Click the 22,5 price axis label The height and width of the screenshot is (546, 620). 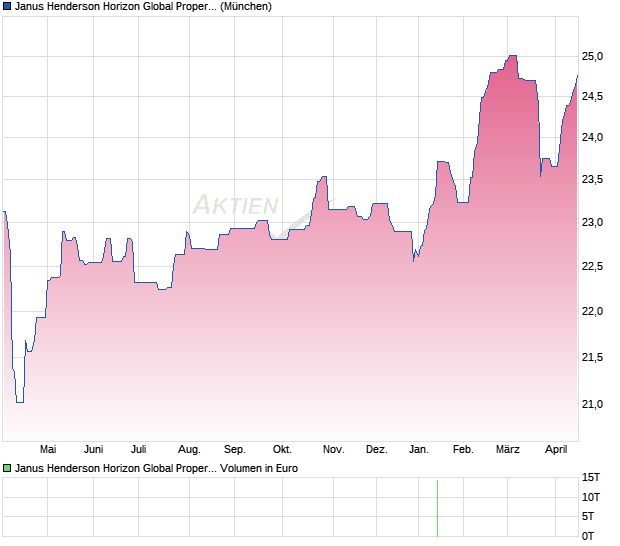[592, 266]
